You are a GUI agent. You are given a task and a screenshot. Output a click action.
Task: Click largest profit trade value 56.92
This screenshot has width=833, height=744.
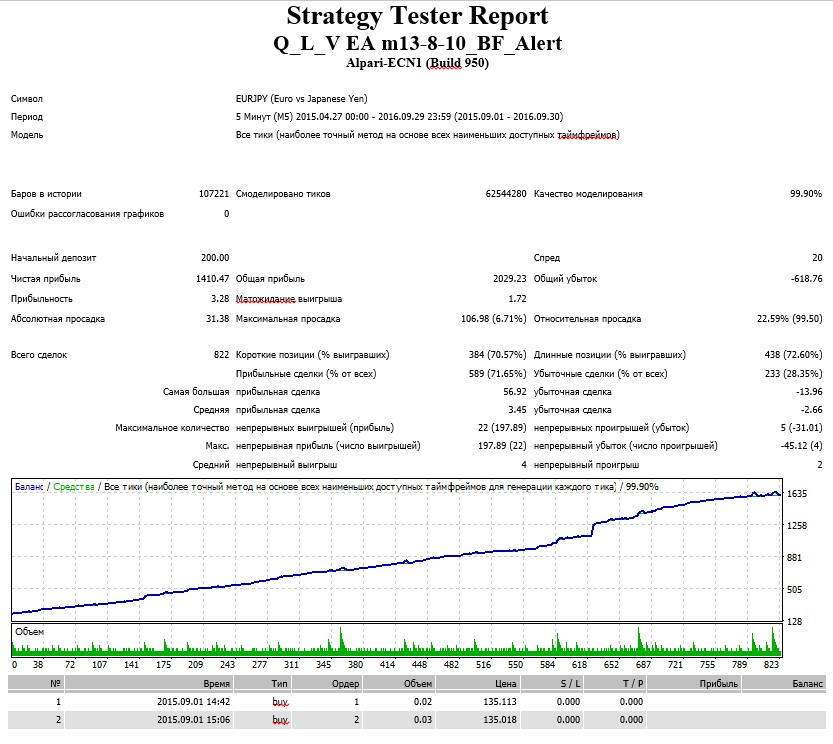click(515, 392)
